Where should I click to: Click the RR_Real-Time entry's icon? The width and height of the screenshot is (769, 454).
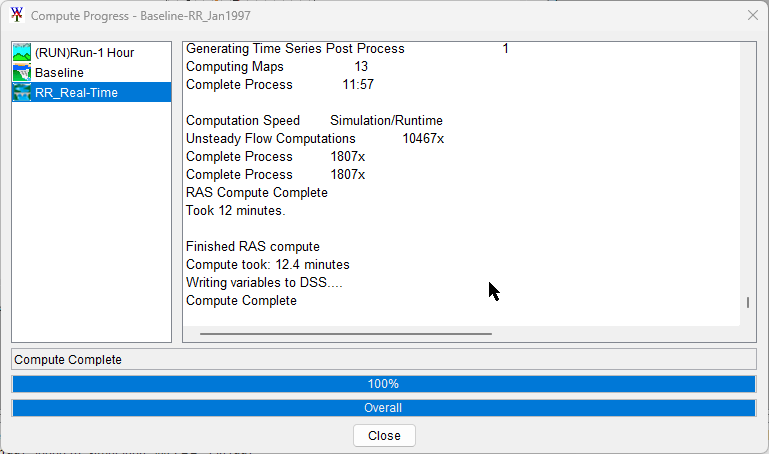pyautogui.click(x=22, y=92)
